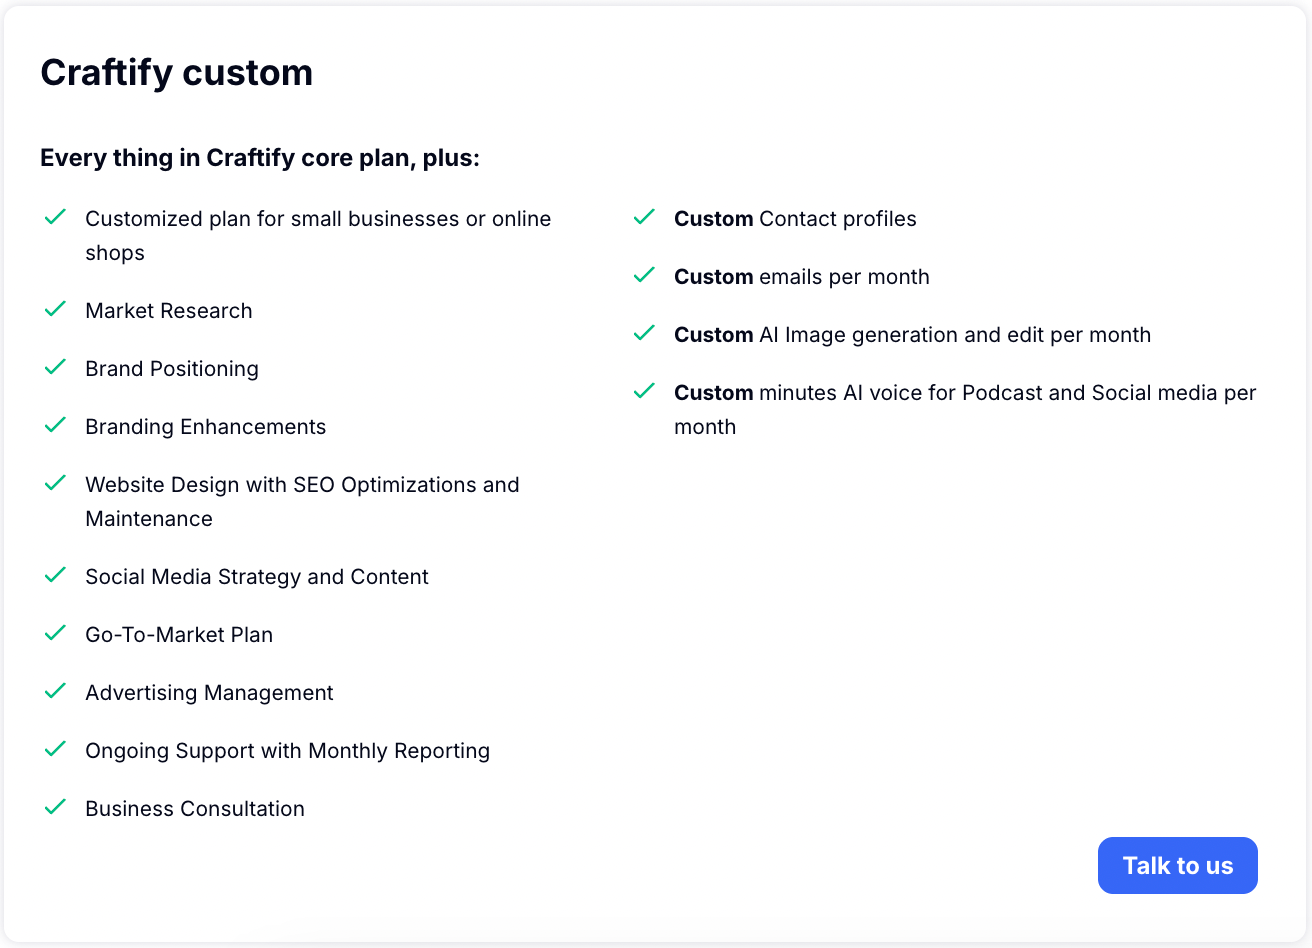This screenshot has width=1312, height=948.
Task: Click the Every thing in Craftify core plan subheading
Action: point(260,158)
